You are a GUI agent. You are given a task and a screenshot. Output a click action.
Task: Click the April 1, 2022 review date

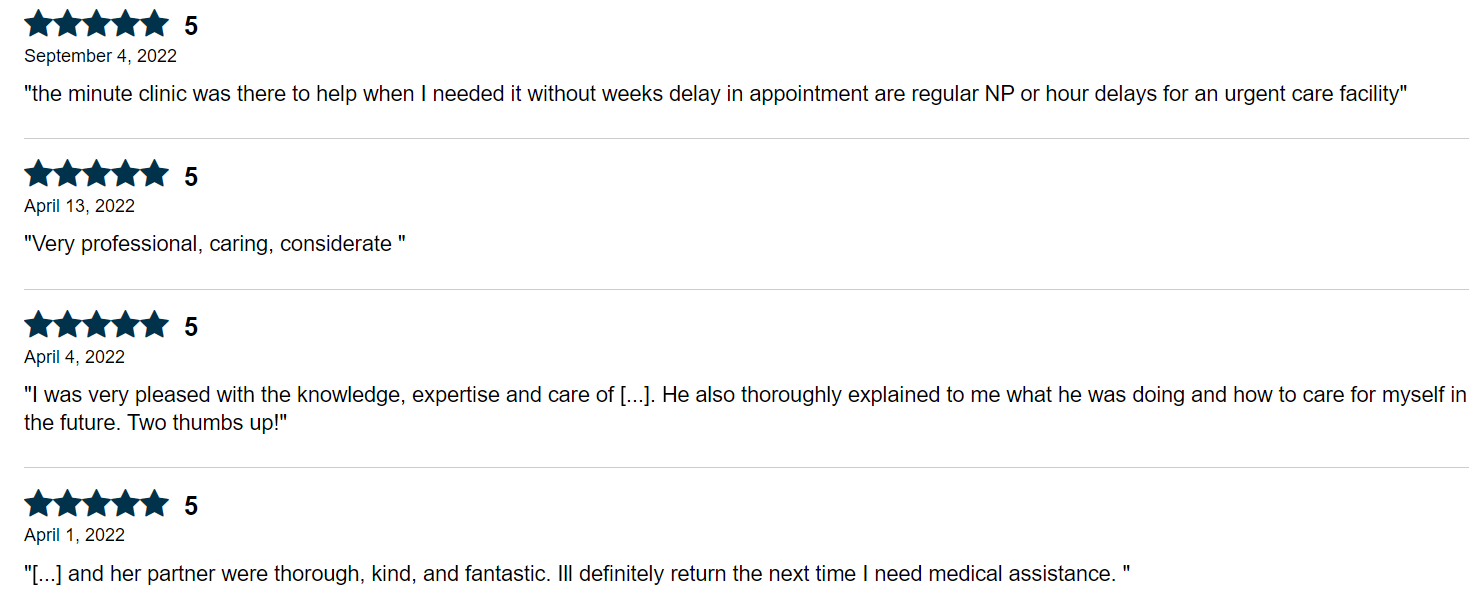click(74, 535)
